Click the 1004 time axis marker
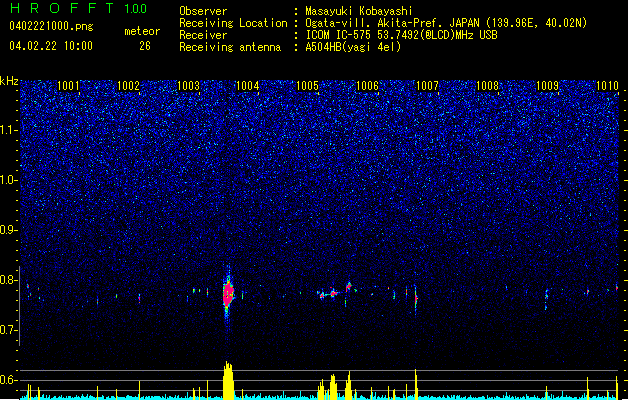This screenshot has width=629, height=400. pyautogui.click(x=248, y=86)
